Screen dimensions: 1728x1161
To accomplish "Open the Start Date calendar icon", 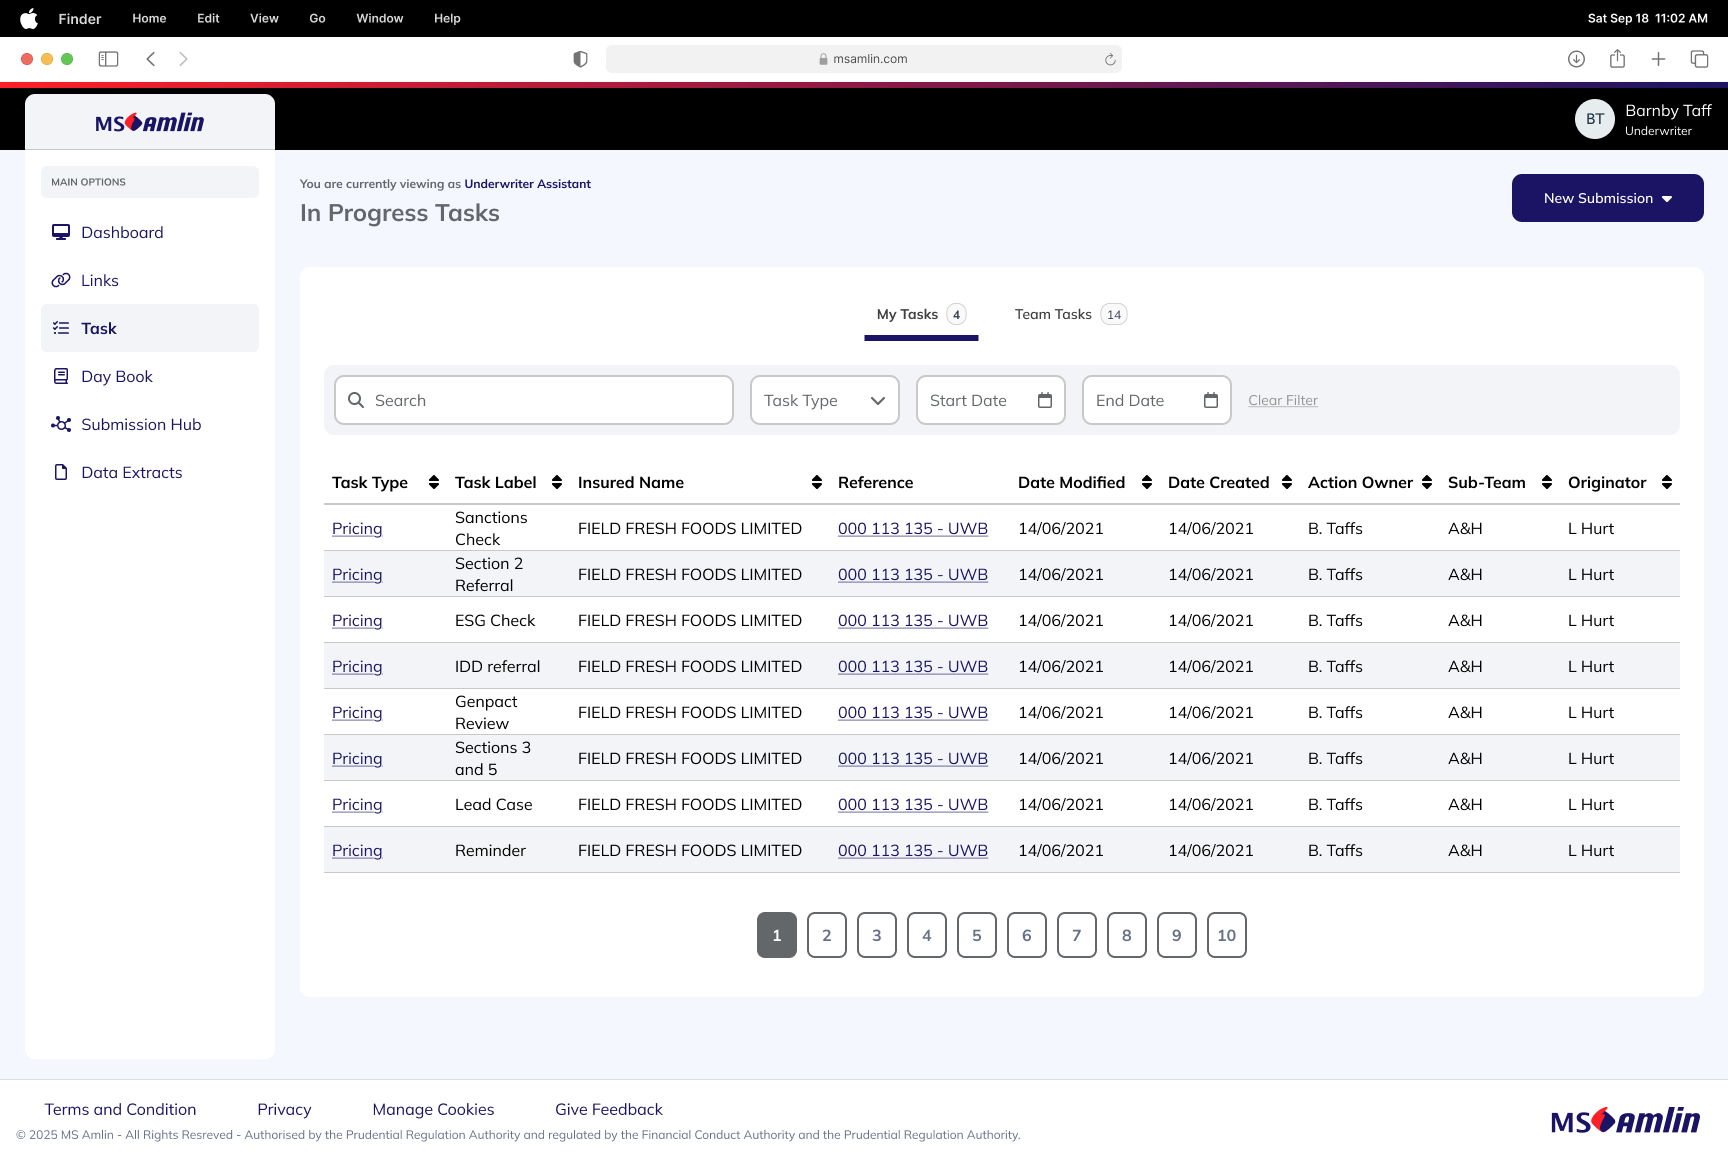I will 1045,400.
